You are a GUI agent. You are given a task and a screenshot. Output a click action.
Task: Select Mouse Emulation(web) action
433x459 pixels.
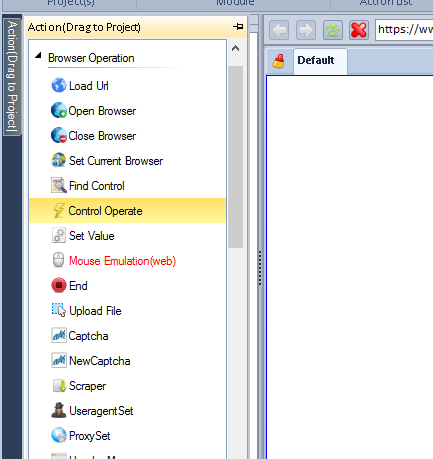coord(122,261)
